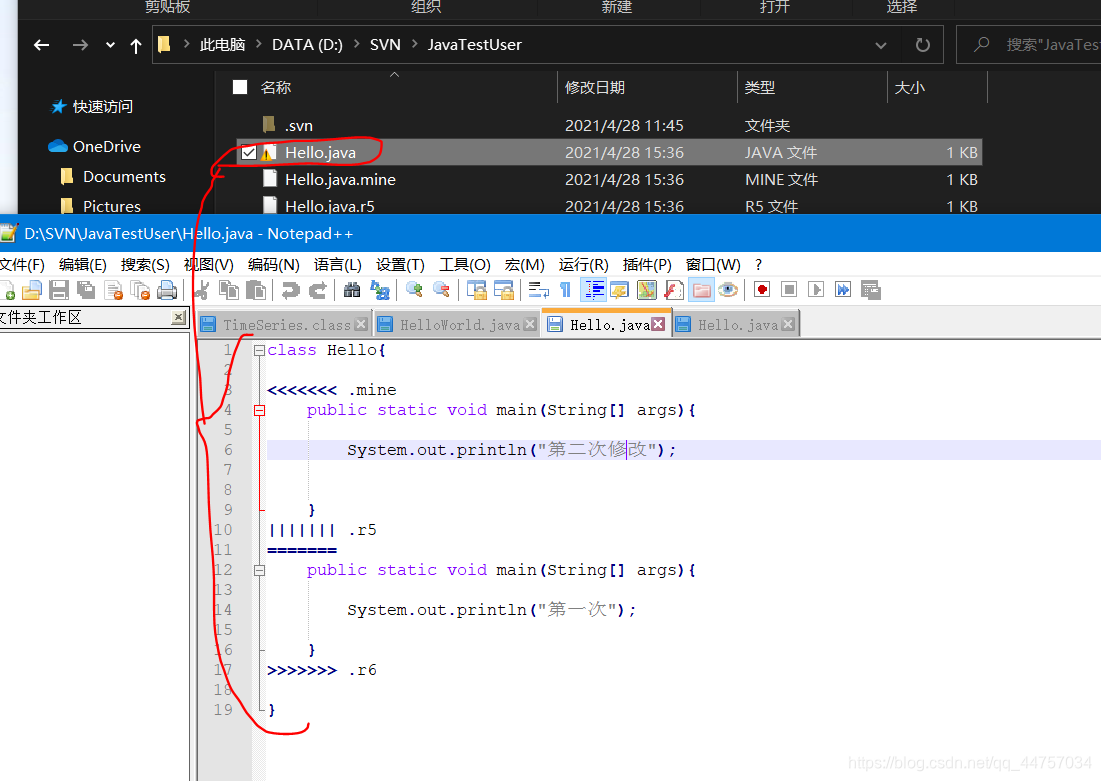Collapse the class Hello fold marker
Image resolution: width=1101 pixels, height=781 pixels.
[x=259, y=351]
